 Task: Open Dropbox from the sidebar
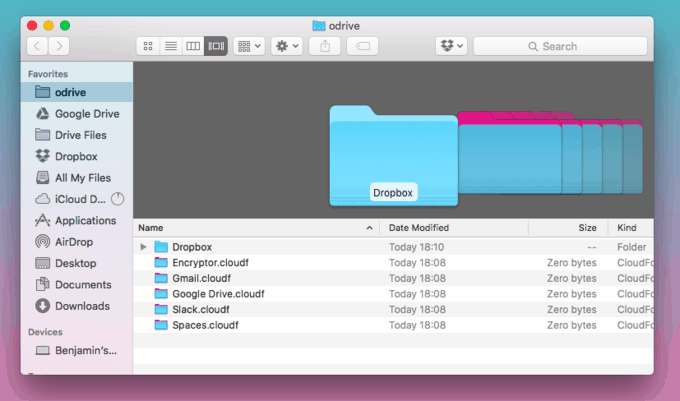coord(77,156)
